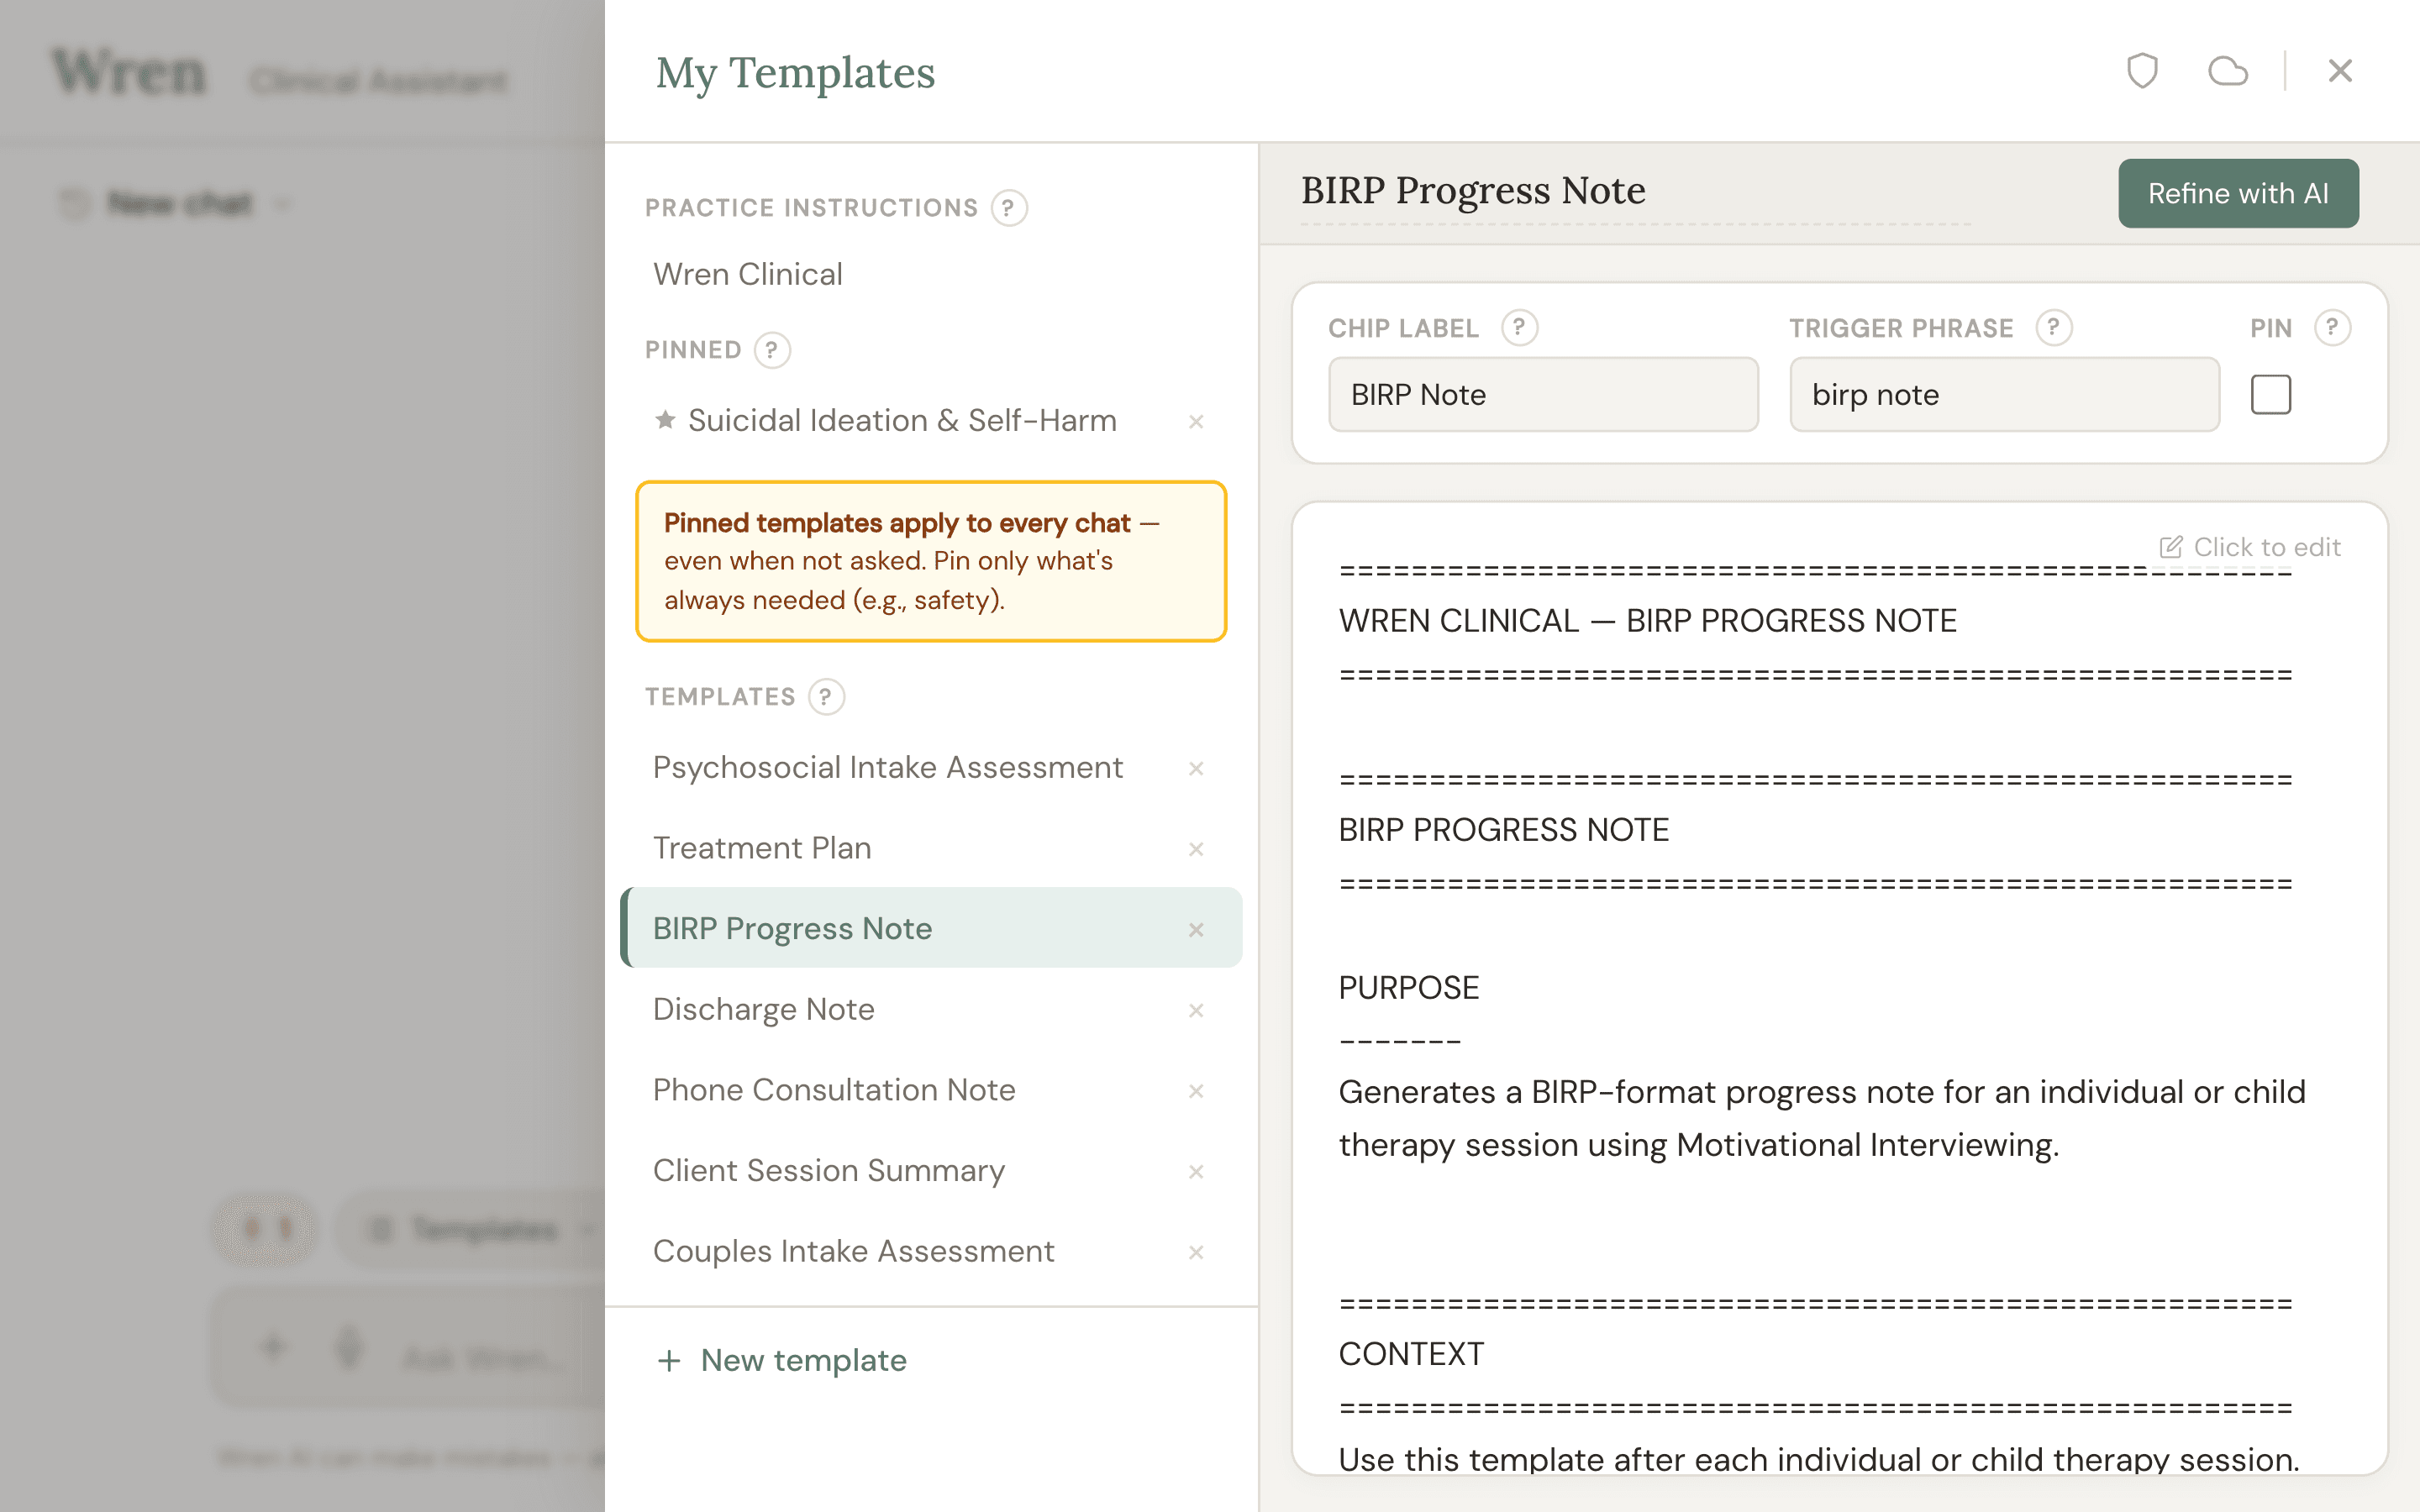Show Chip Label help tooltip

1519,328
